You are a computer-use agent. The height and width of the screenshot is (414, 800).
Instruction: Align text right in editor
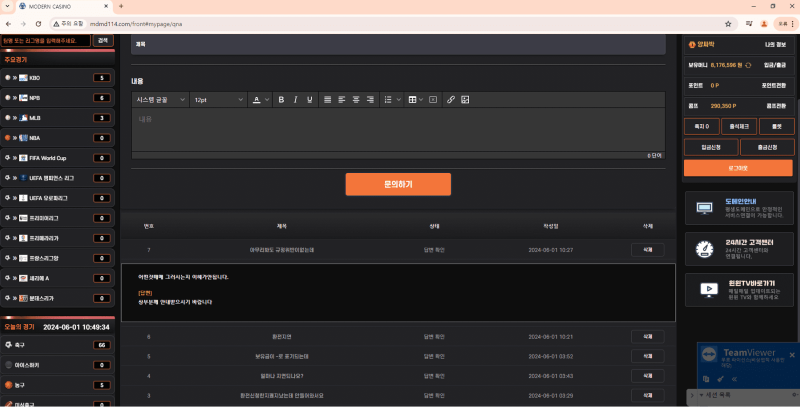pos(370,100)
